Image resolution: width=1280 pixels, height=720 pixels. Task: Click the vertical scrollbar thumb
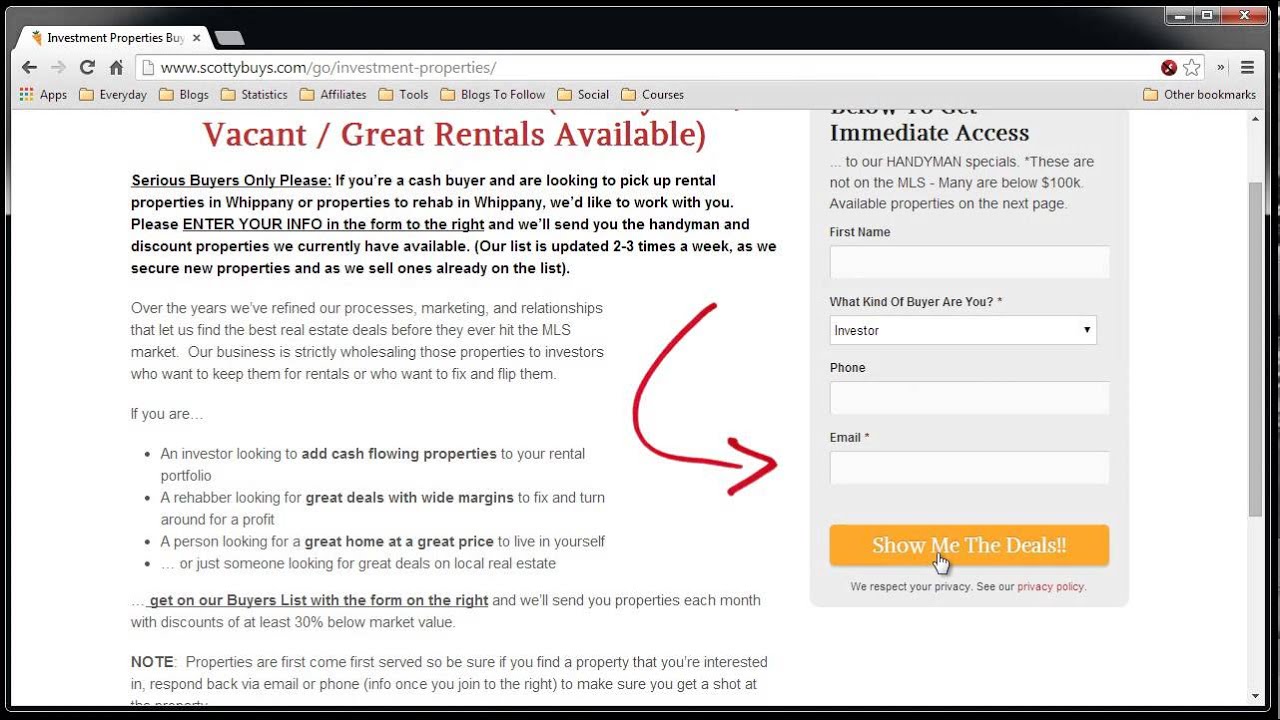(1256, 350)
